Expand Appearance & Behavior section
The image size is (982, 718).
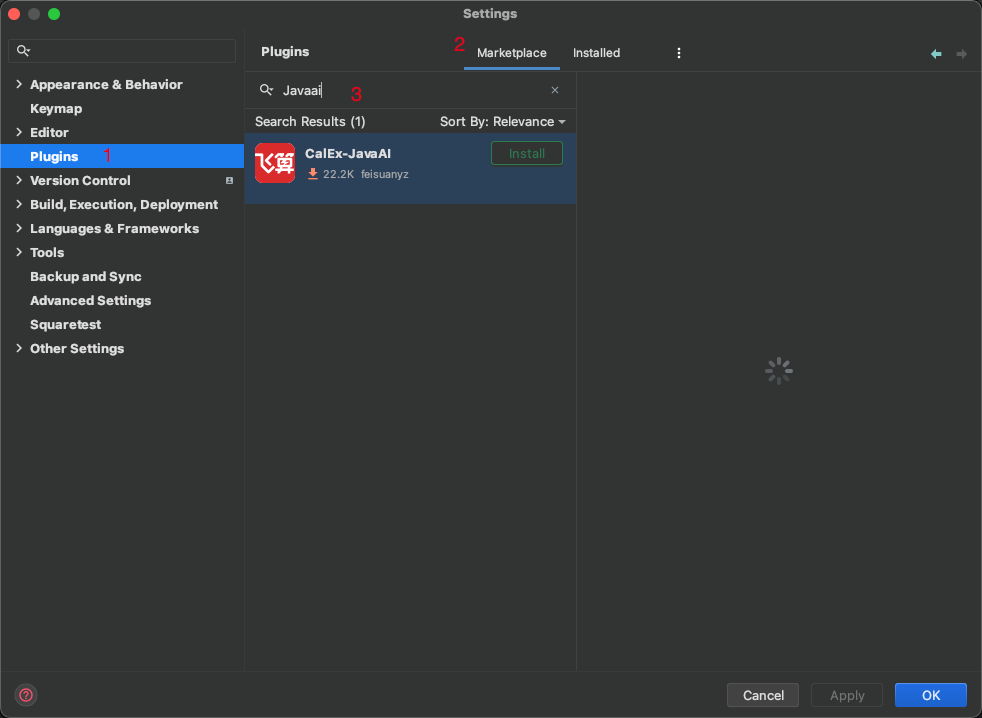coord(19,84)
